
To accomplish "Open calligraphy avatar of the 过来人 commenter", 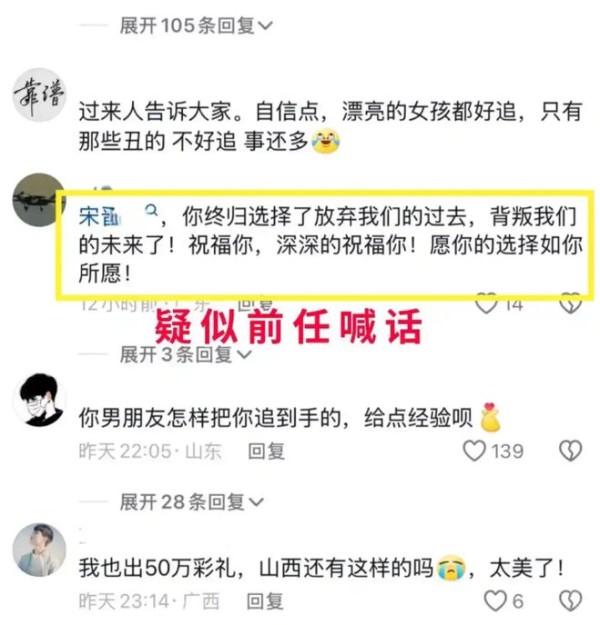I will 39,96.
